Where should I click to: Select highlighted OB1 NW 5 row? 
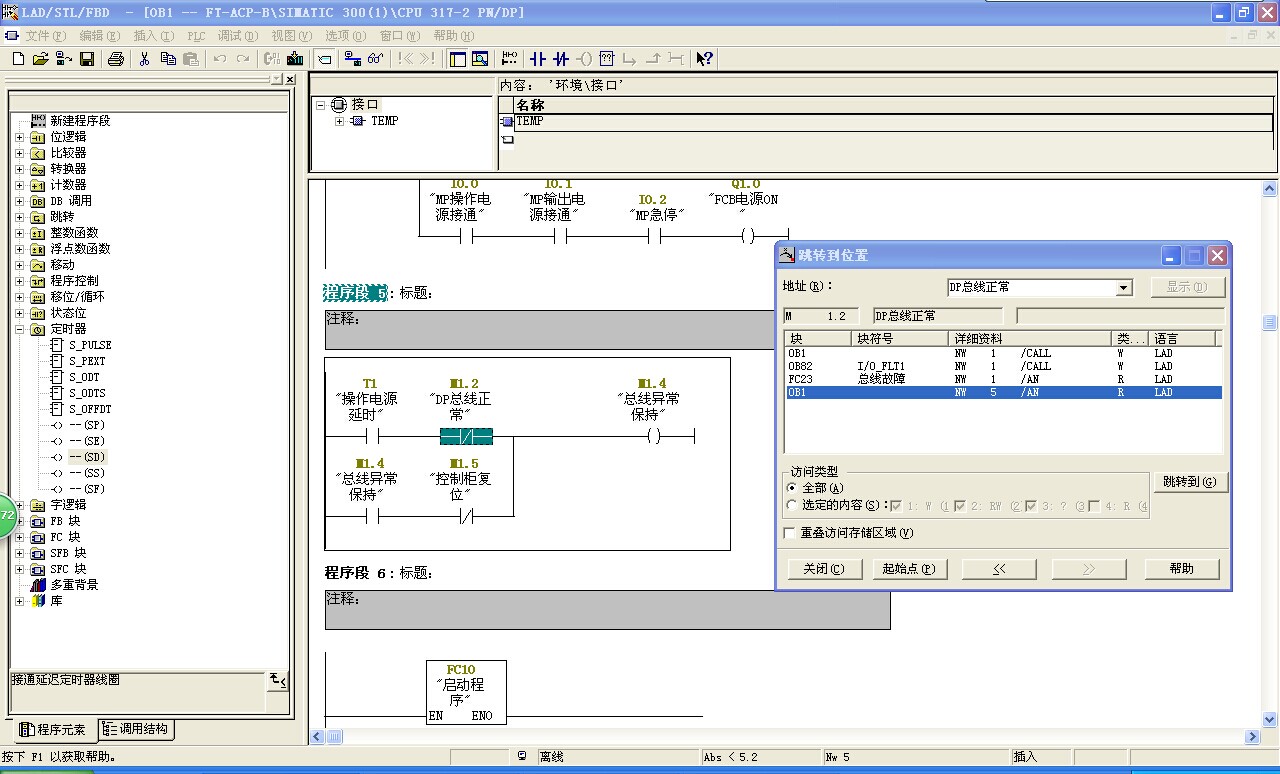[x=1003, y=393]
